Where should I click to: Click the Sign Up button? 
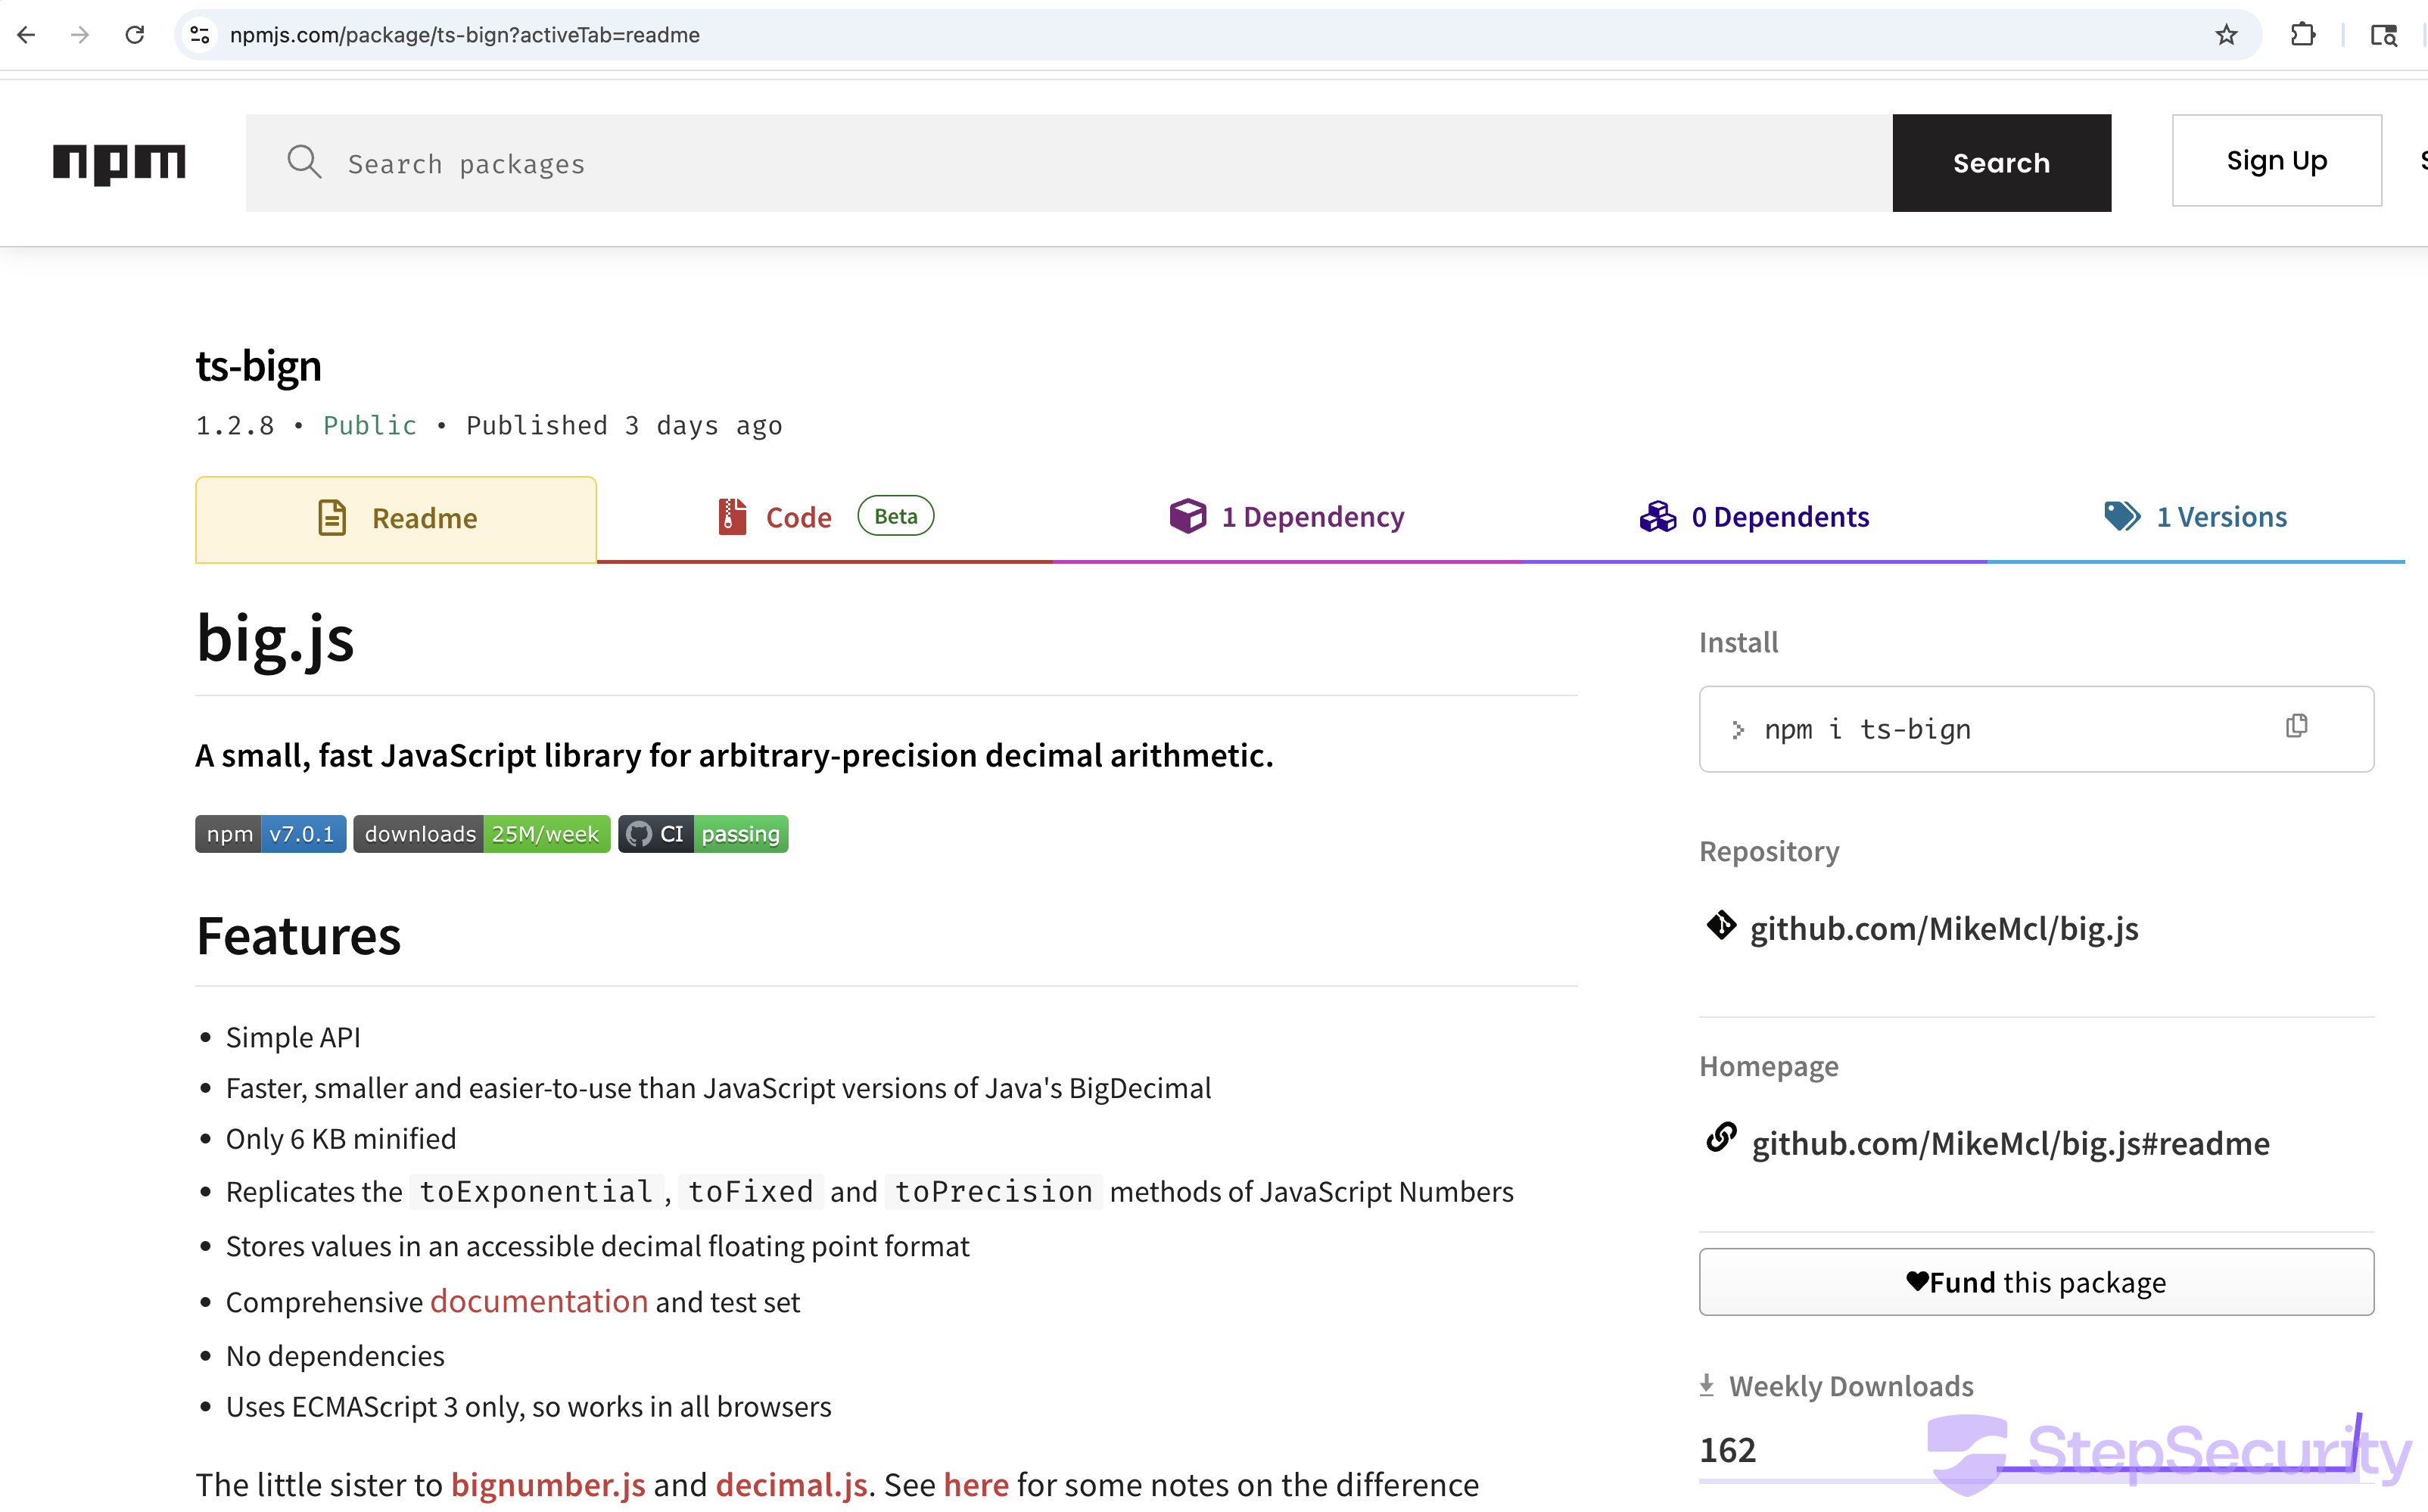pos(2276,161)
